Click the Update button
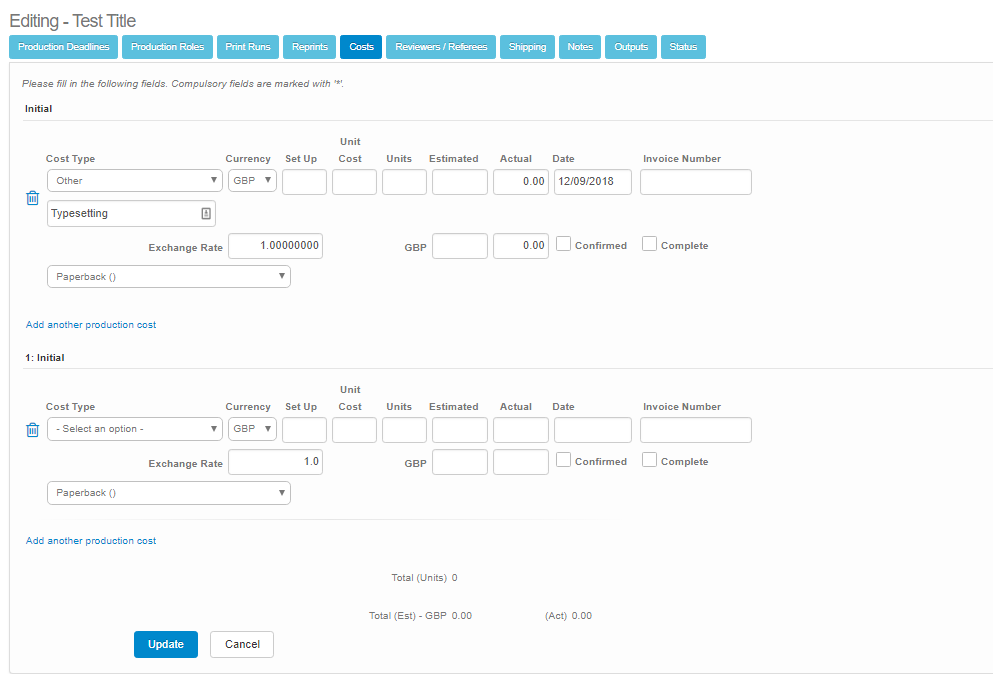Viewport: 993px width, 674px height. click(x=166, y=644)
